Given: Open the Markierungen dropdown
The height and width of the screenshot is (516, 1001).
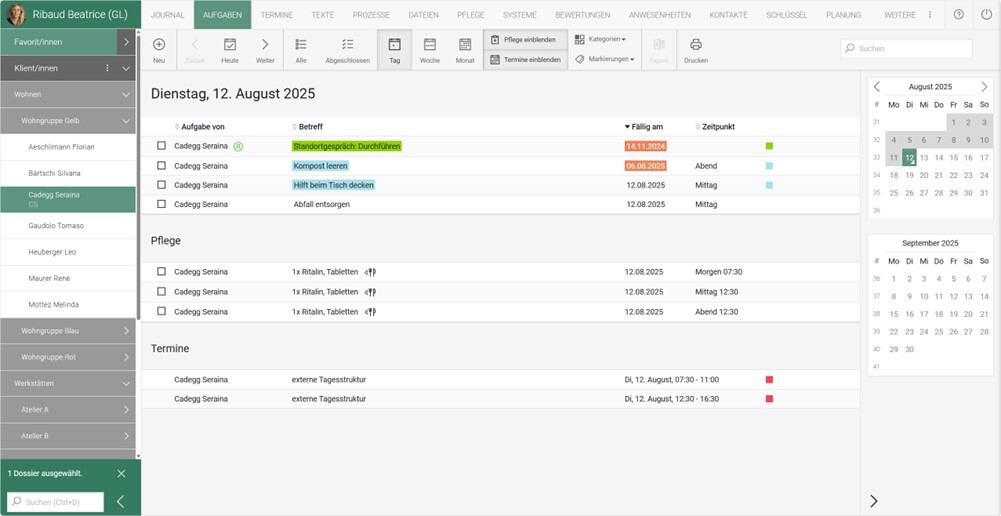Looking at the screenshot, I should [x=605, y=59].
